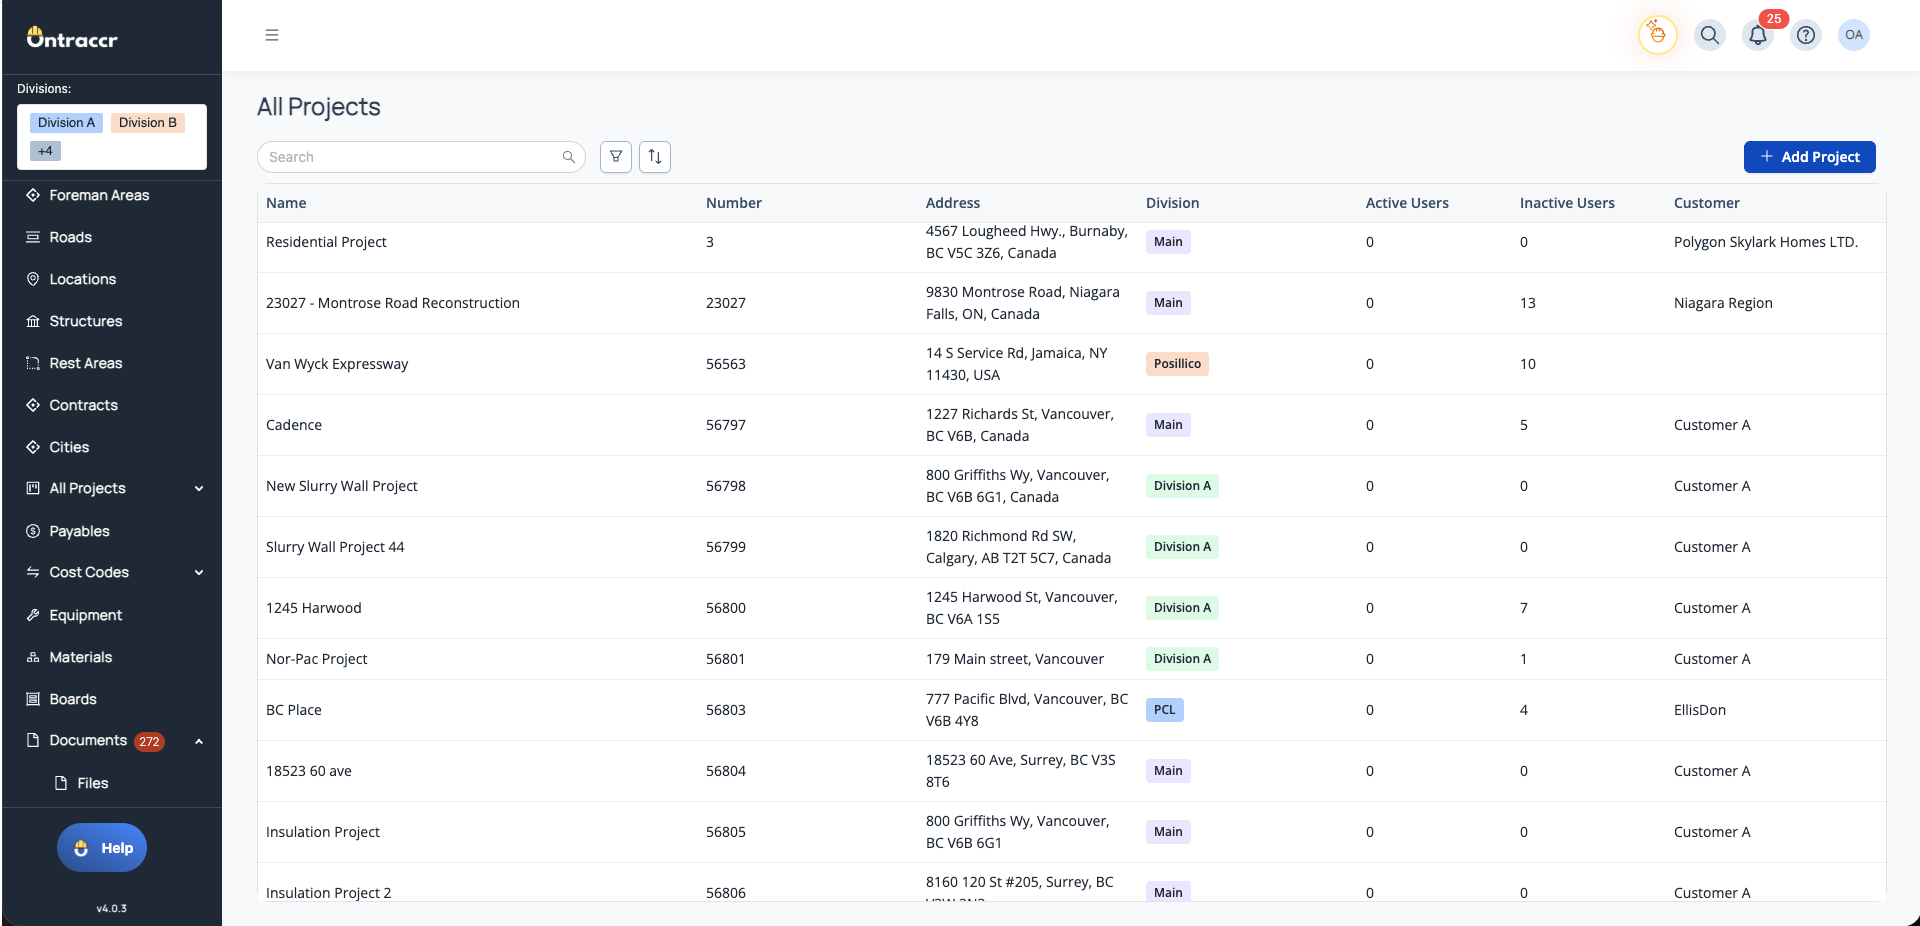Click the yellow clock-in hand icon
Screen dimensions: 1920x926
[x=1657, y=35]
